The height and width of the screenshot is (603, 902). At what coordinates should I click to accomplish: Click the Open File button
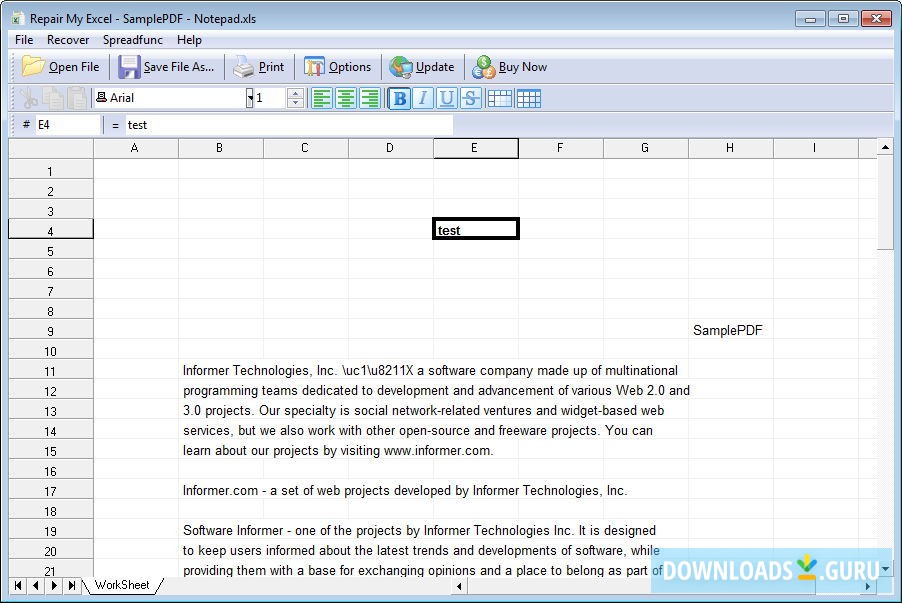(x=60, y=66)
